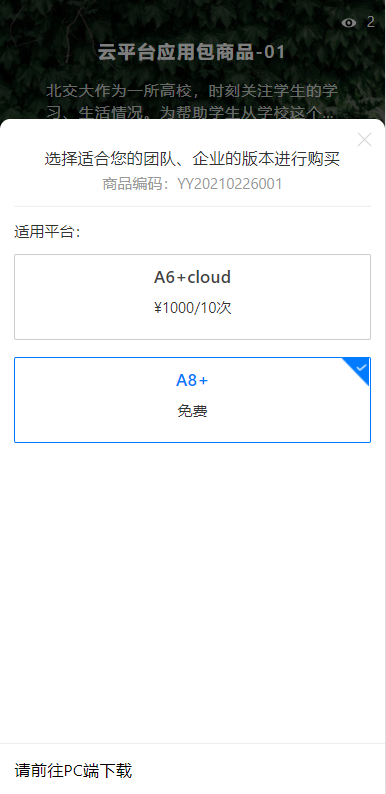This screenshot has width=386, height=794.
Task: Click the eye view-count icon
Action: [x=349, y=23]
